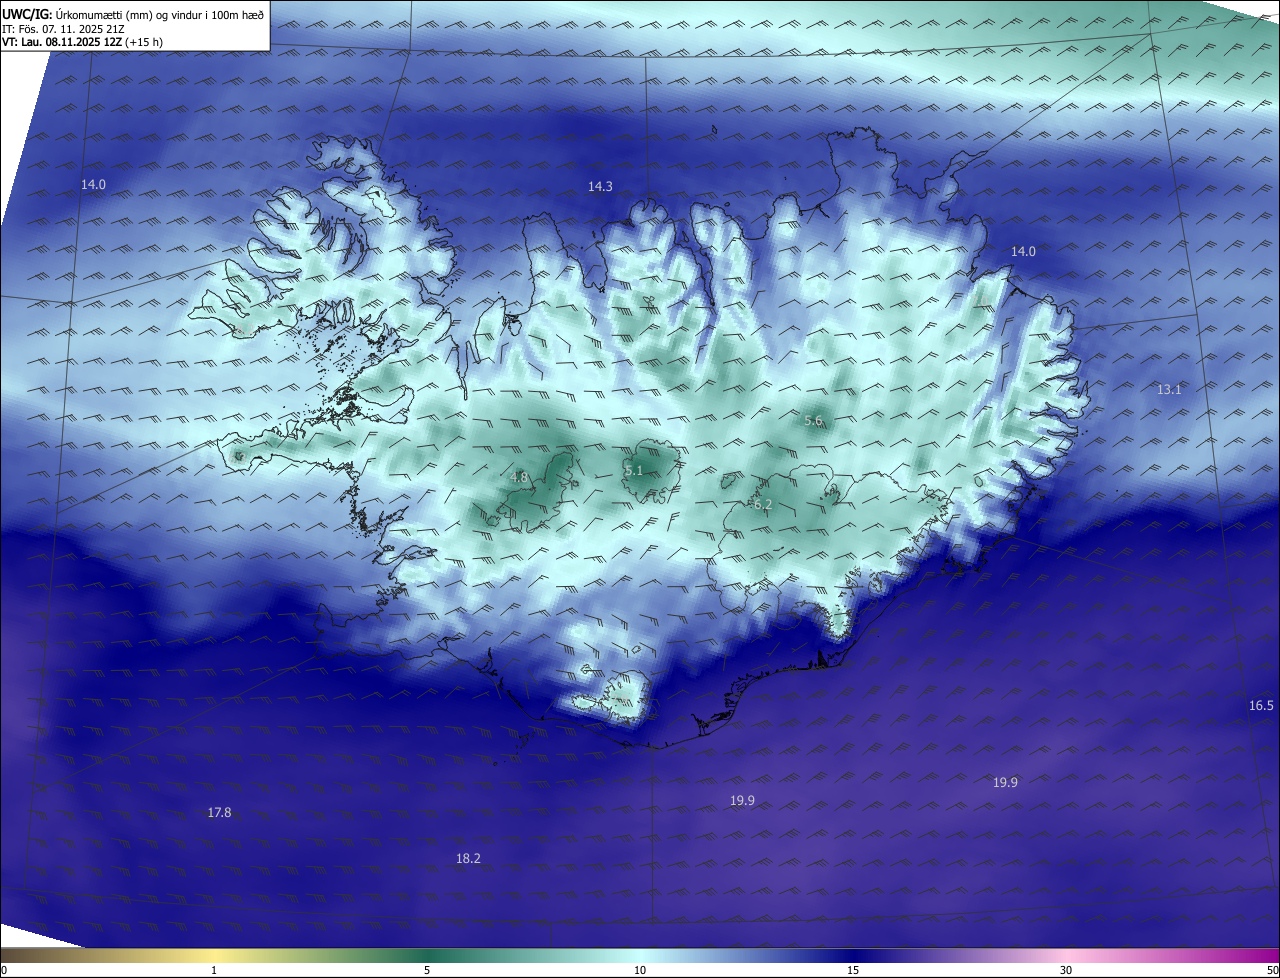The width and height of the screenshot is (1280, 978).
Task: Click the colorbar tick label 0
Action: point(3,970)
